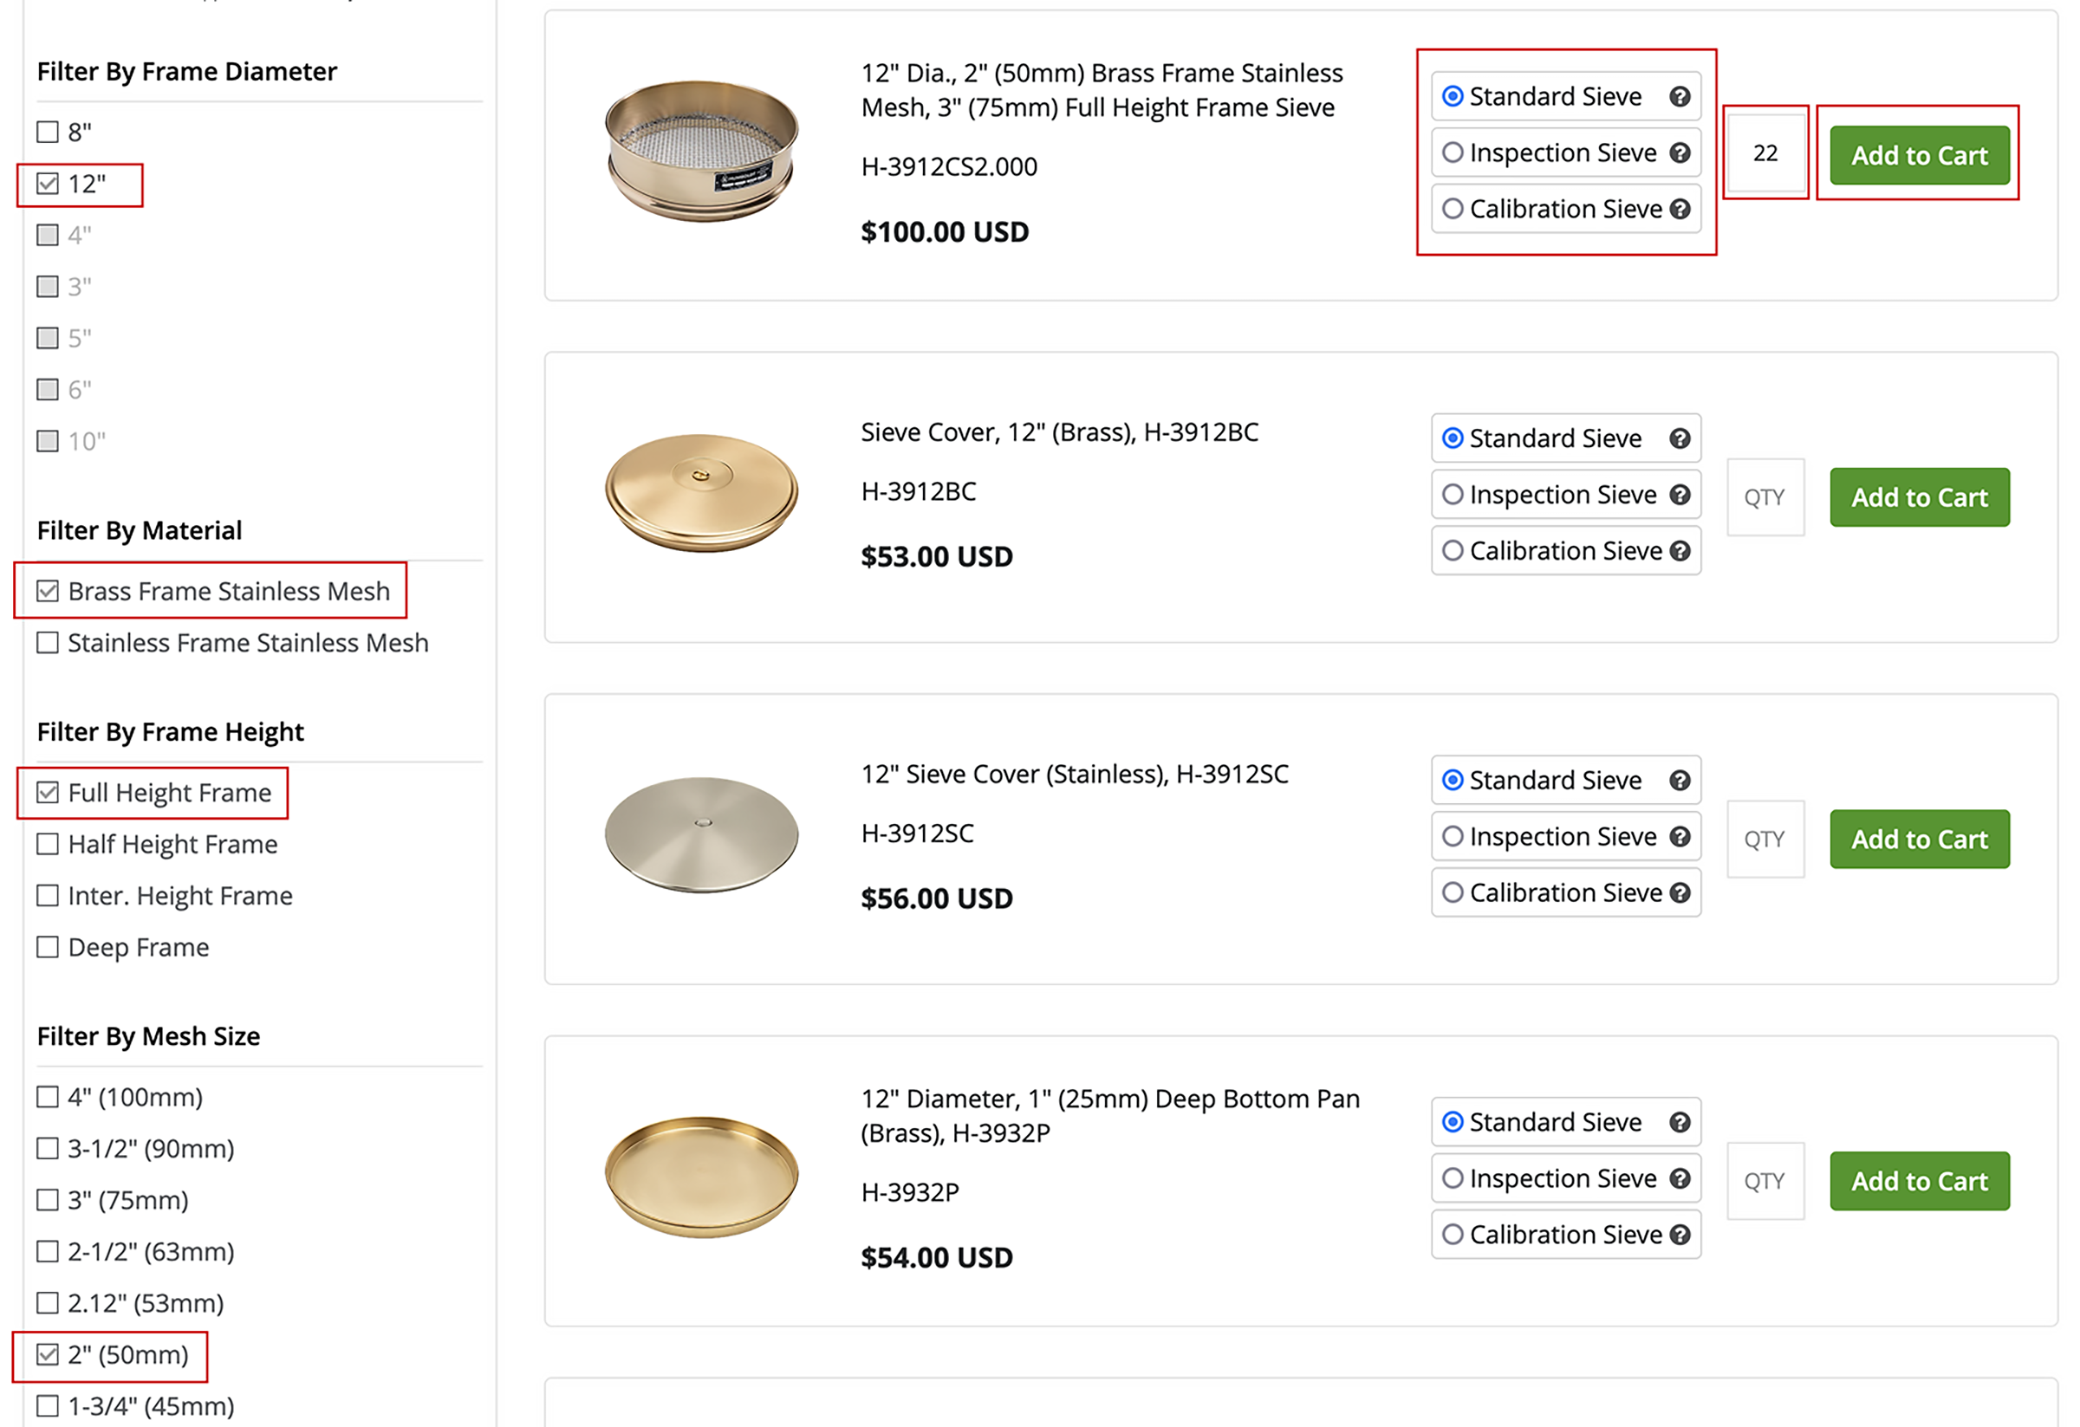Check the 8" frame diameter filter
The height and width of the screenshot is (1427, 2080).
(48, 132)
